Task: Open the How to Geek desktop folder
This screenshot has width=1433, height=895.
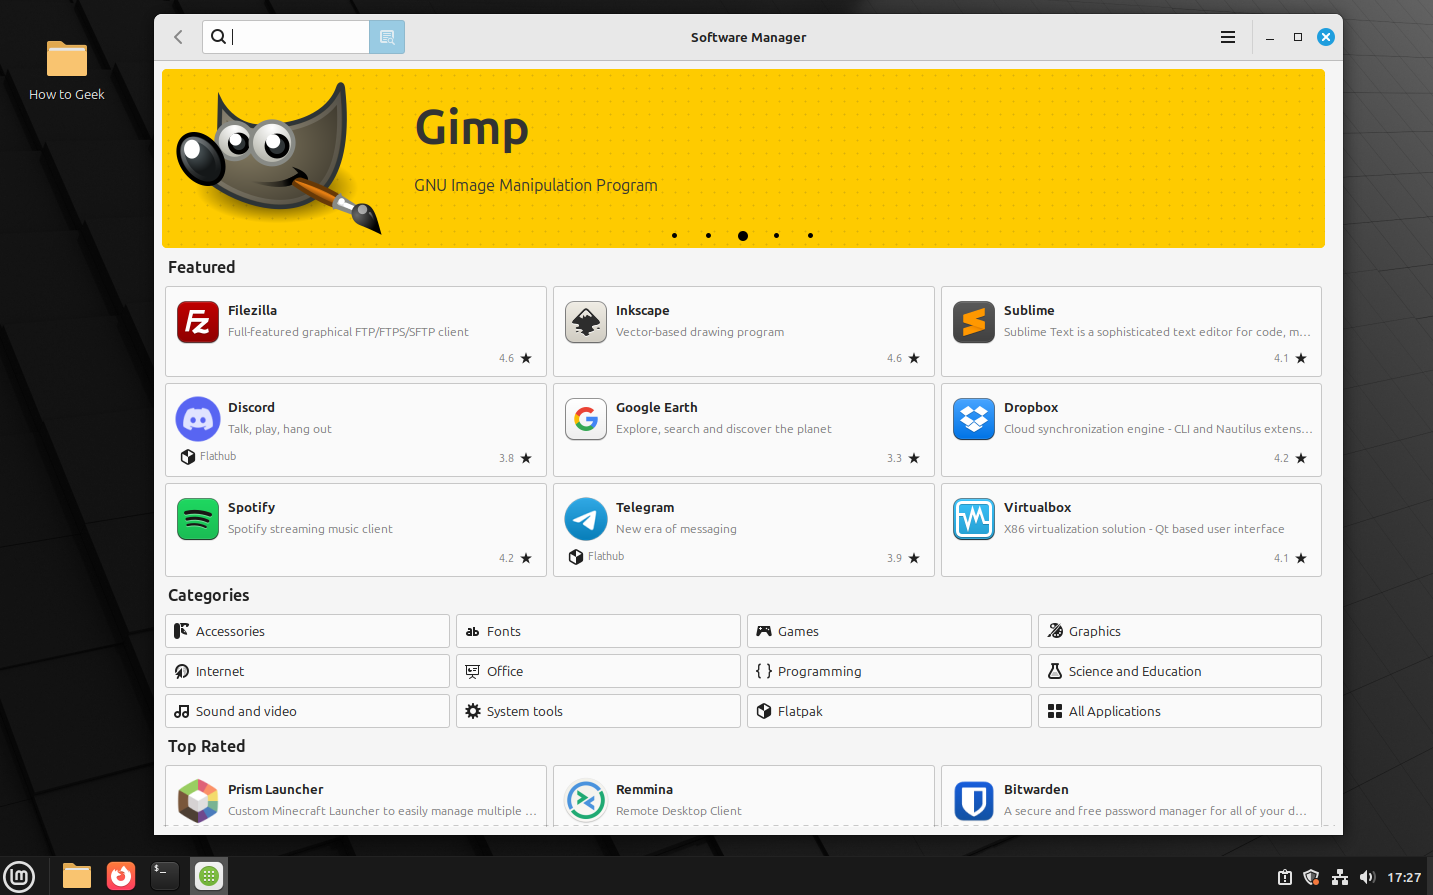Action: pyautogui.click(x=67, y=70)
